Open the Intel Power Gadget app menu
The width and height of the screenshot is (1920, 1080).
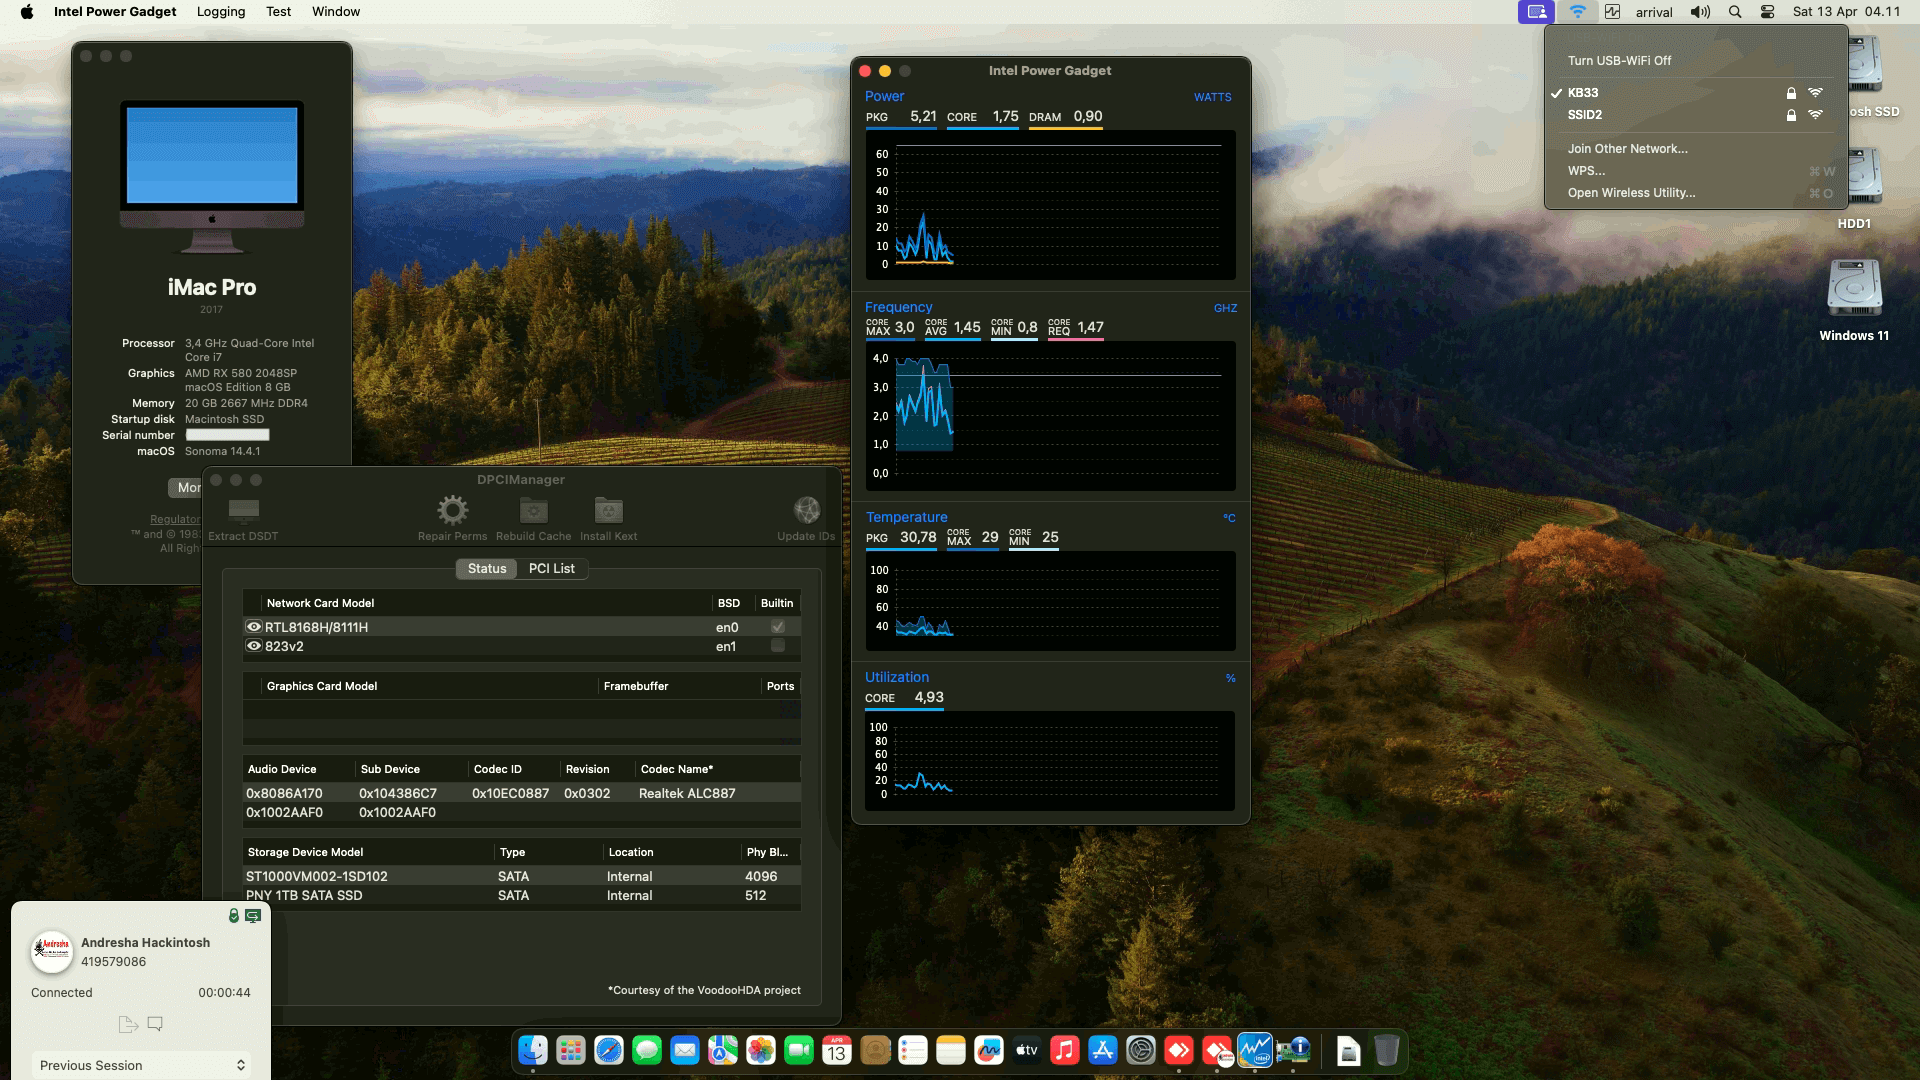(x=115, y=12)
